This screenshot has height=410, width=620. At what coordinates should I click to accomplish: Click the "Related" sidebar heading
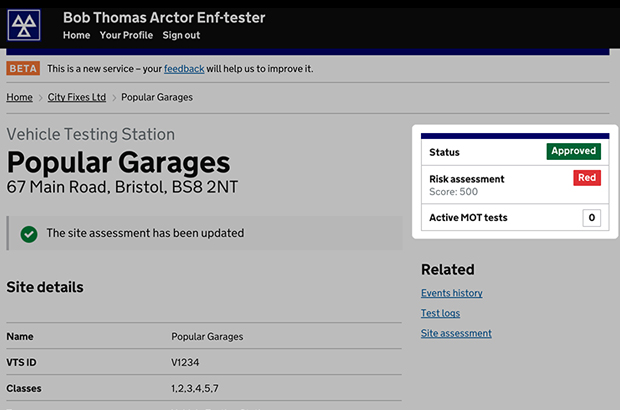click(x=448, y=270)
